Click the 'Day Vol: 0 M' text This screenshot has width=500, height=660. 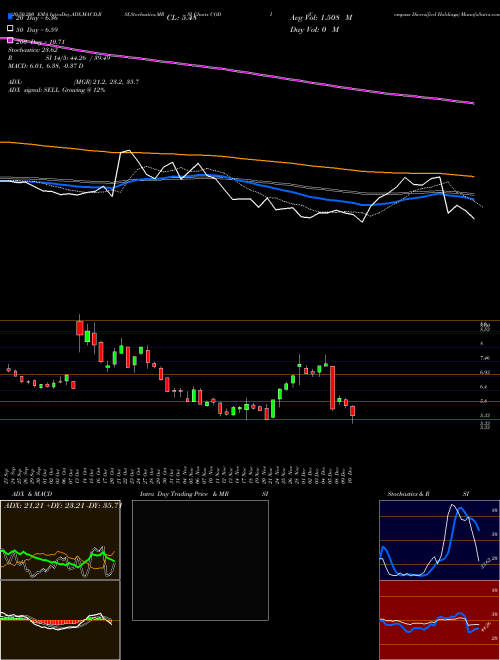click(x=314, y=29)
